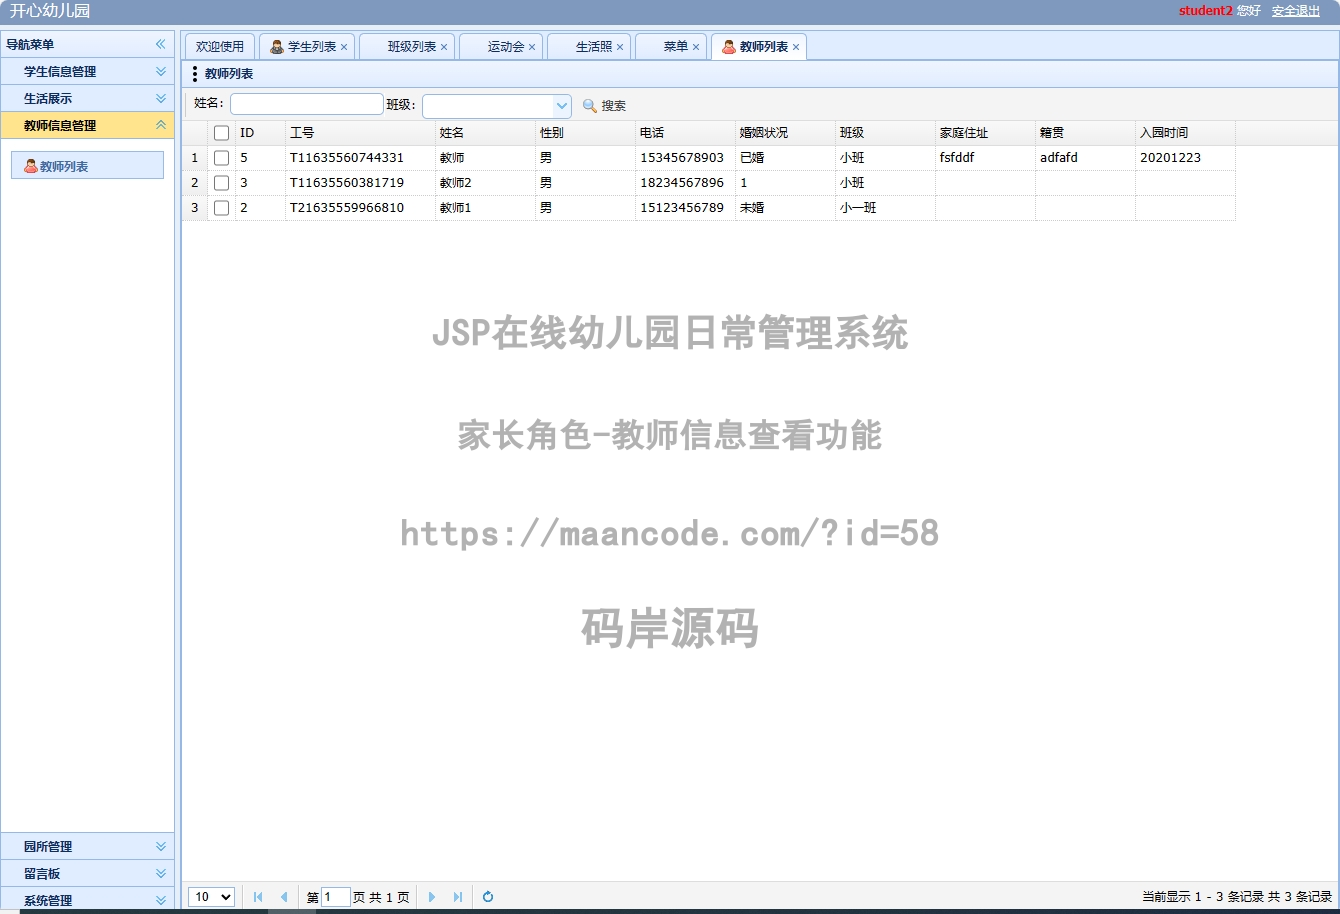
Task: Close the 教师列表 tab
Action: 796,47
